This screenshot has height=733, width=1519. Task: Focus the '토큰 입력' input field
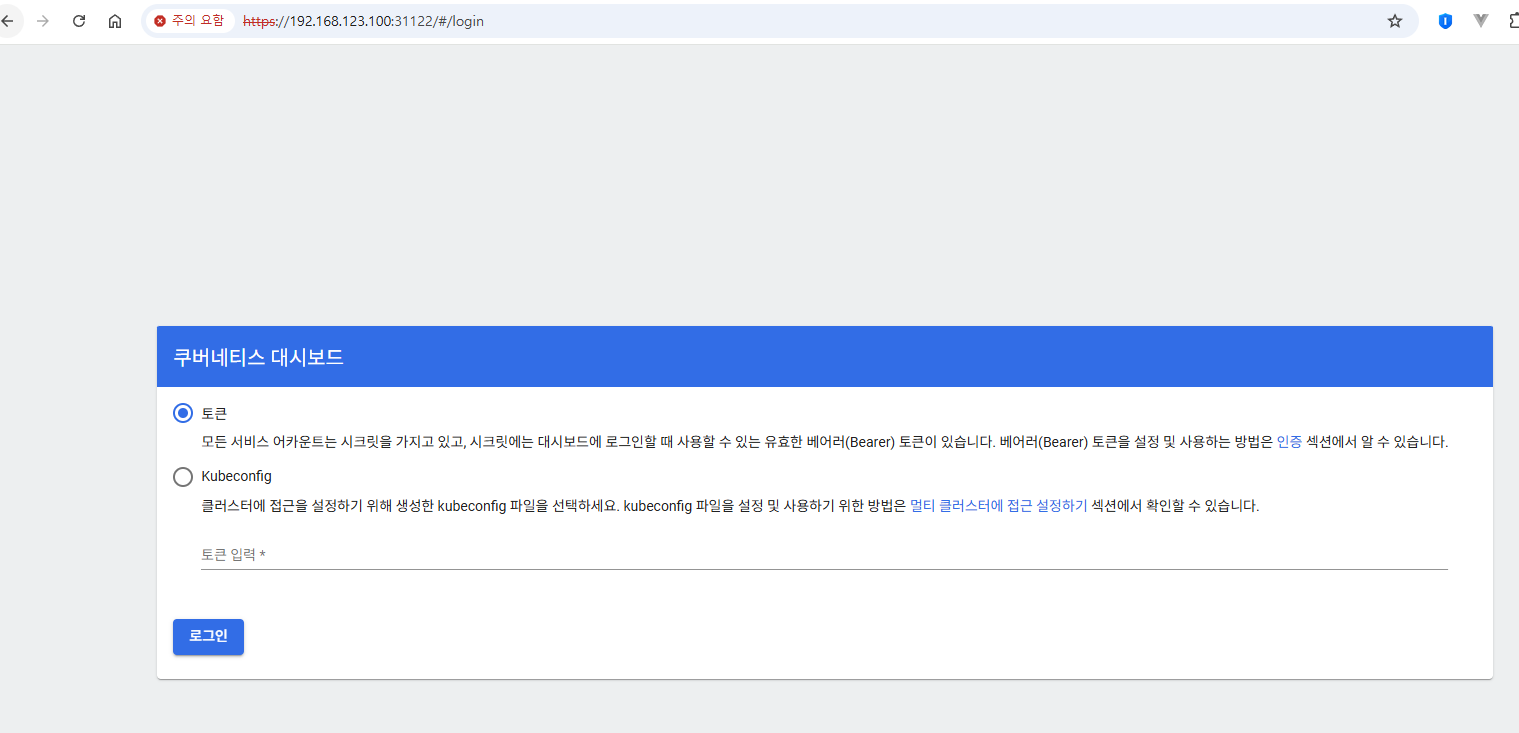[824, 554]
